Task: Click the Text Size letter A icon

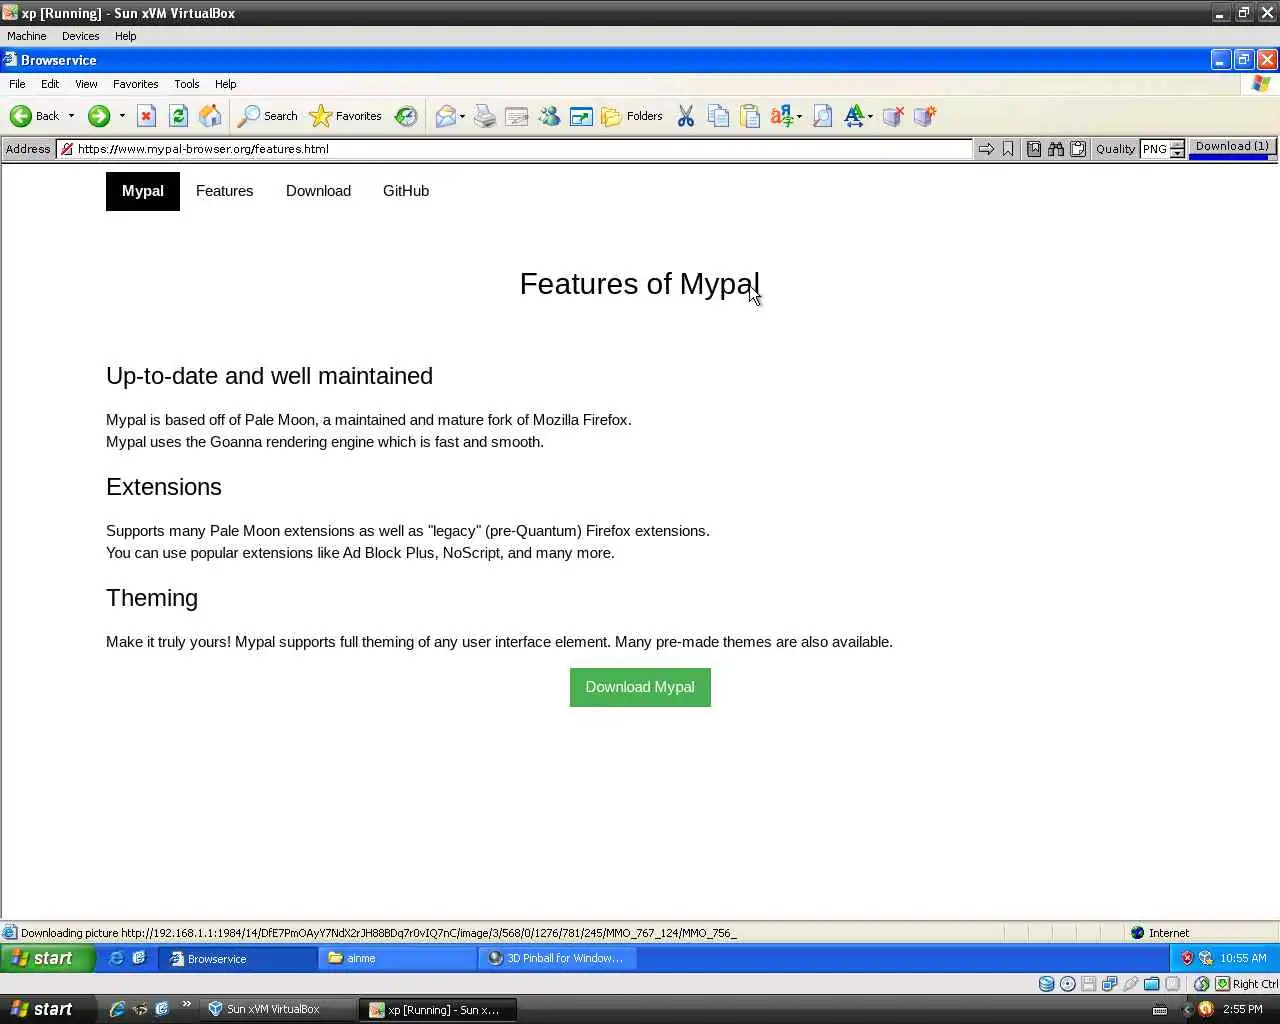Action: coord(854,116)
